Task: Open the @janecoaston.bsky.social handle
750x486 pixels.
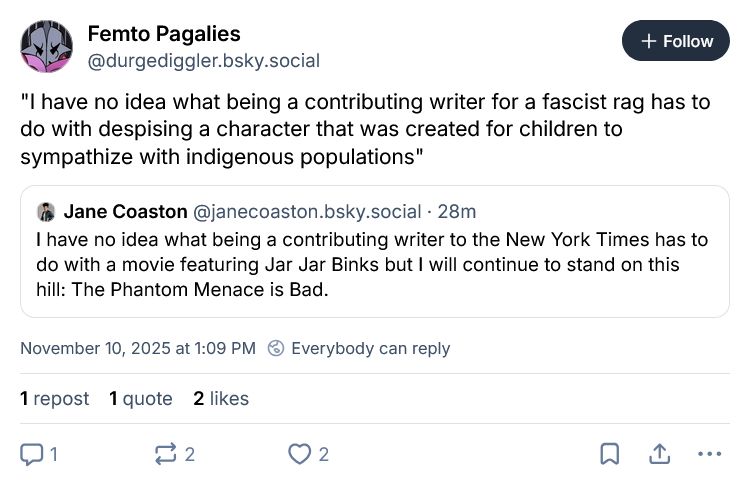Action: 306,212
